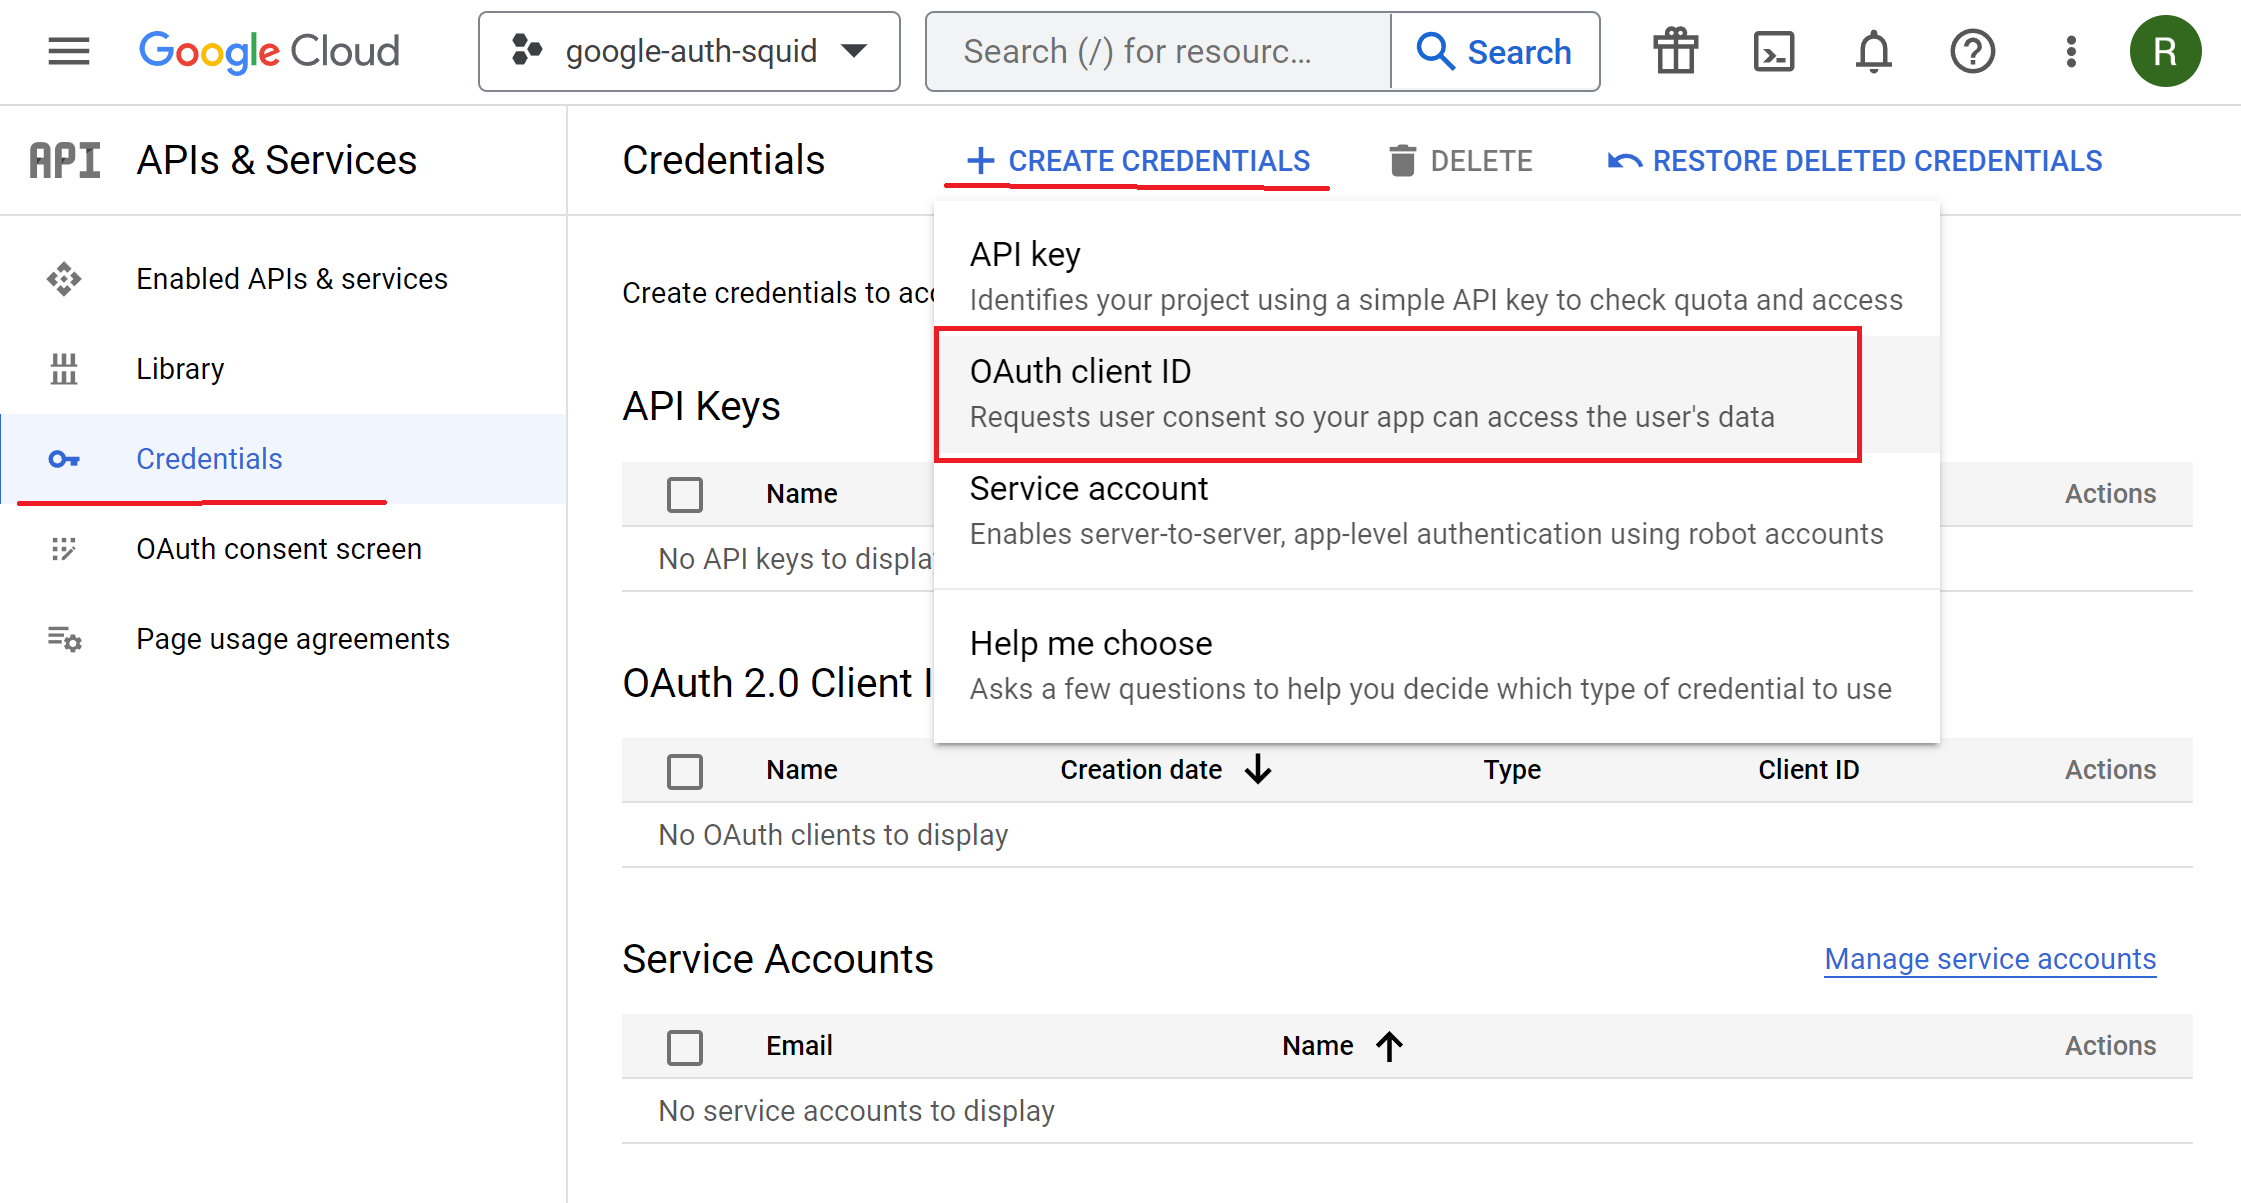Choose Service account option

(x=1436, y=511)
